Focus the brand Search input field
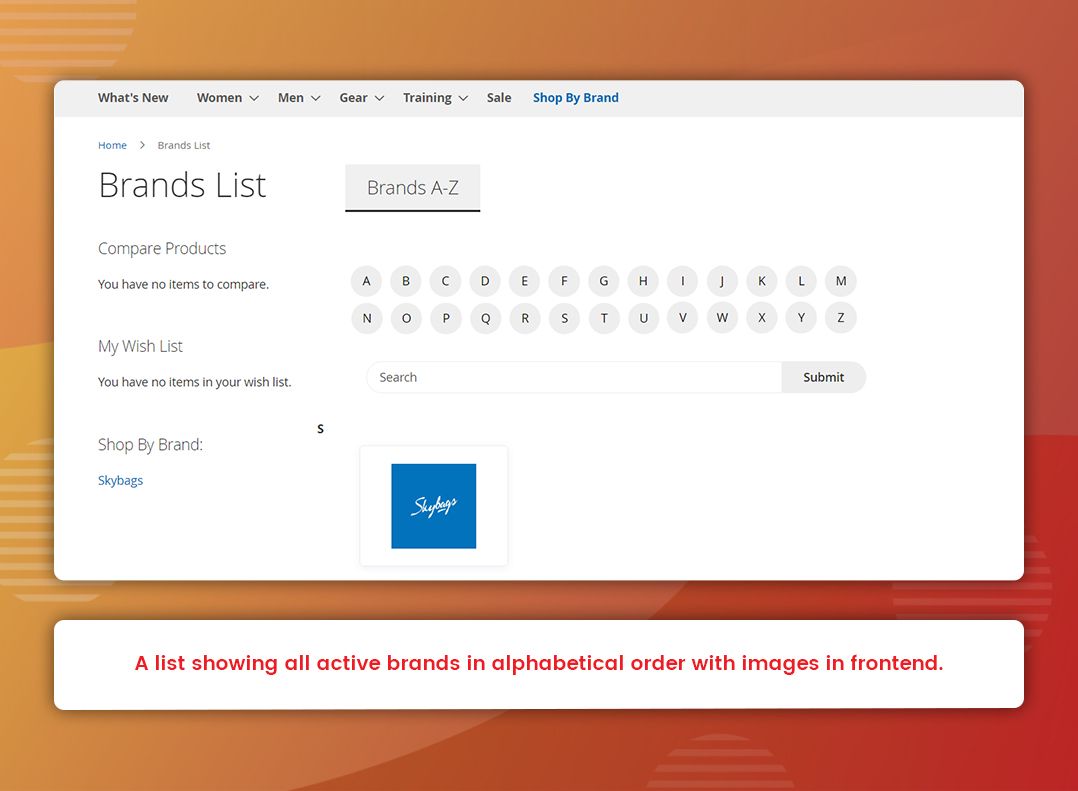Screen dimensions: 1078x791 click(x=573, y=377)
